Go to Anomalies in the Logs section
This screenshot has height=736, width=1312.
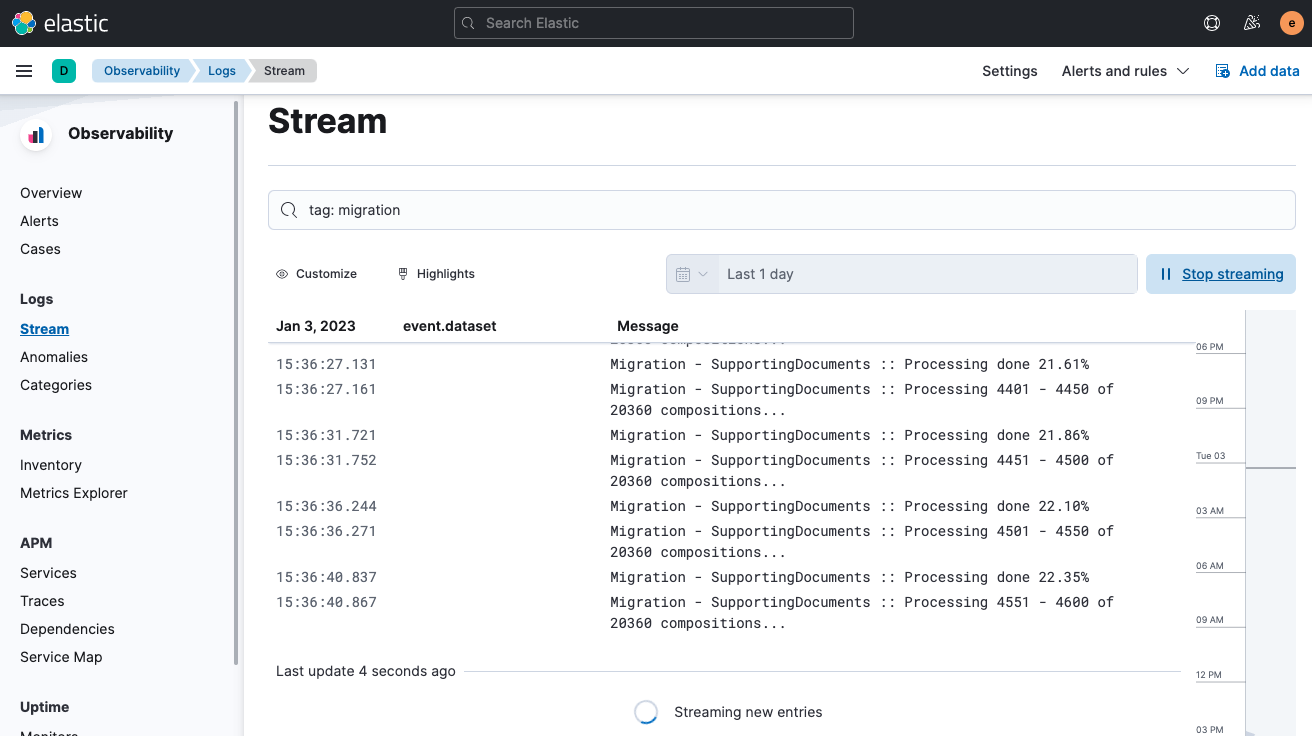(54, 357)
